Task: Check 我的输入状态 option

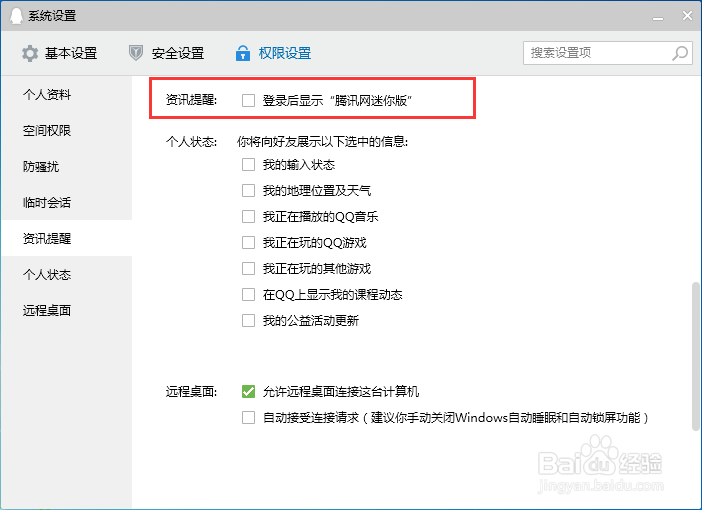Action: (248, 165)
